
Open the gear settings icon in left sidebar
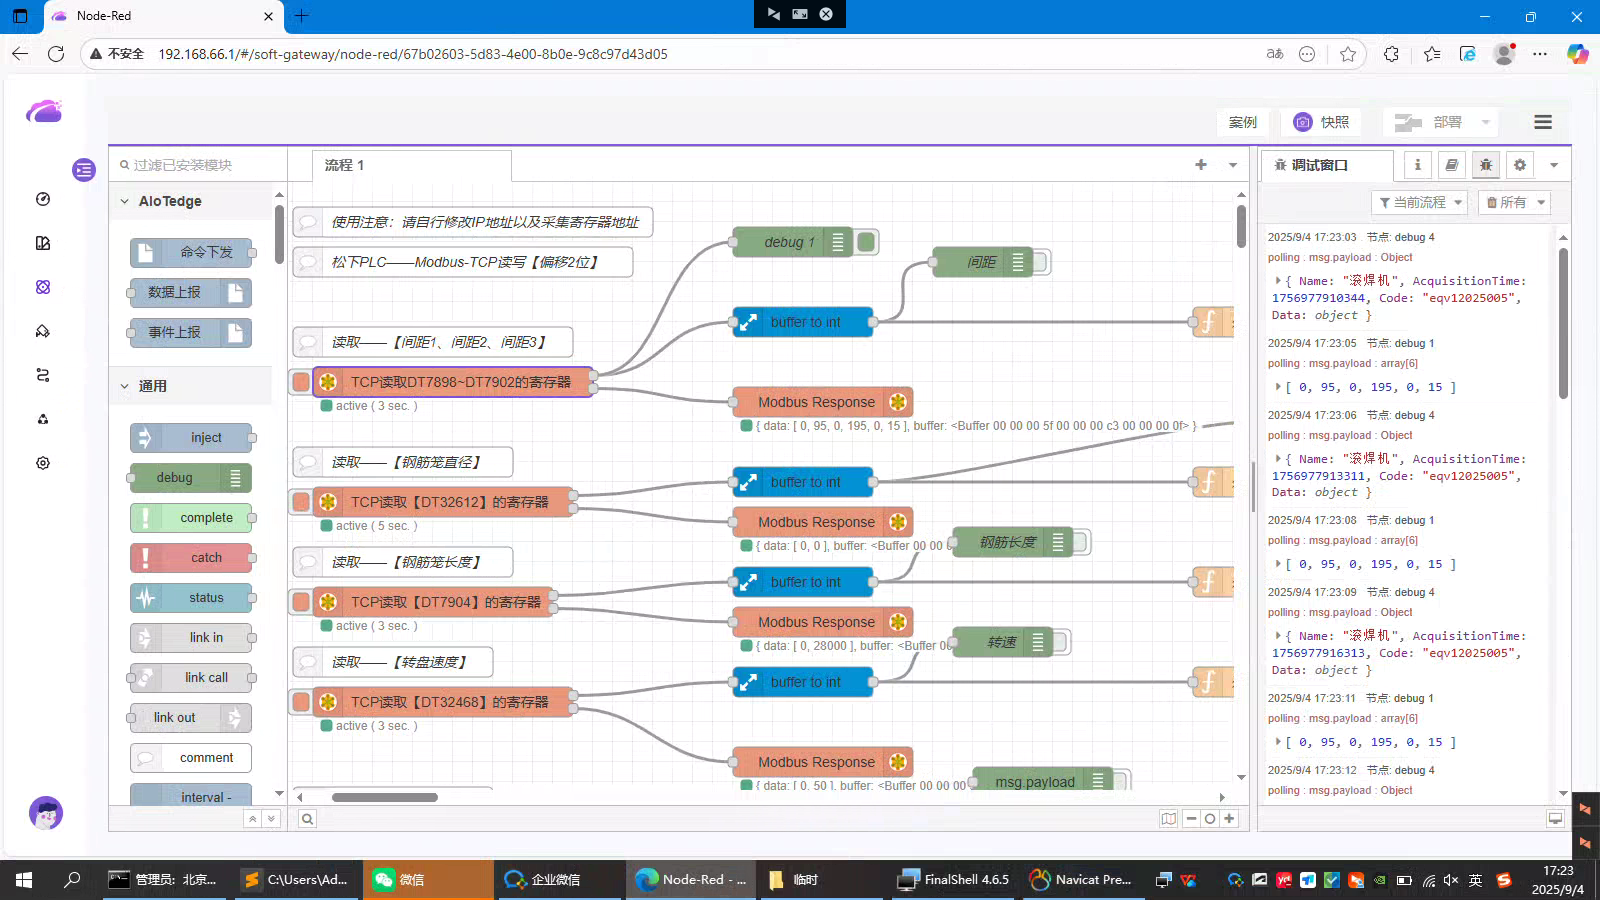[43, 463]
